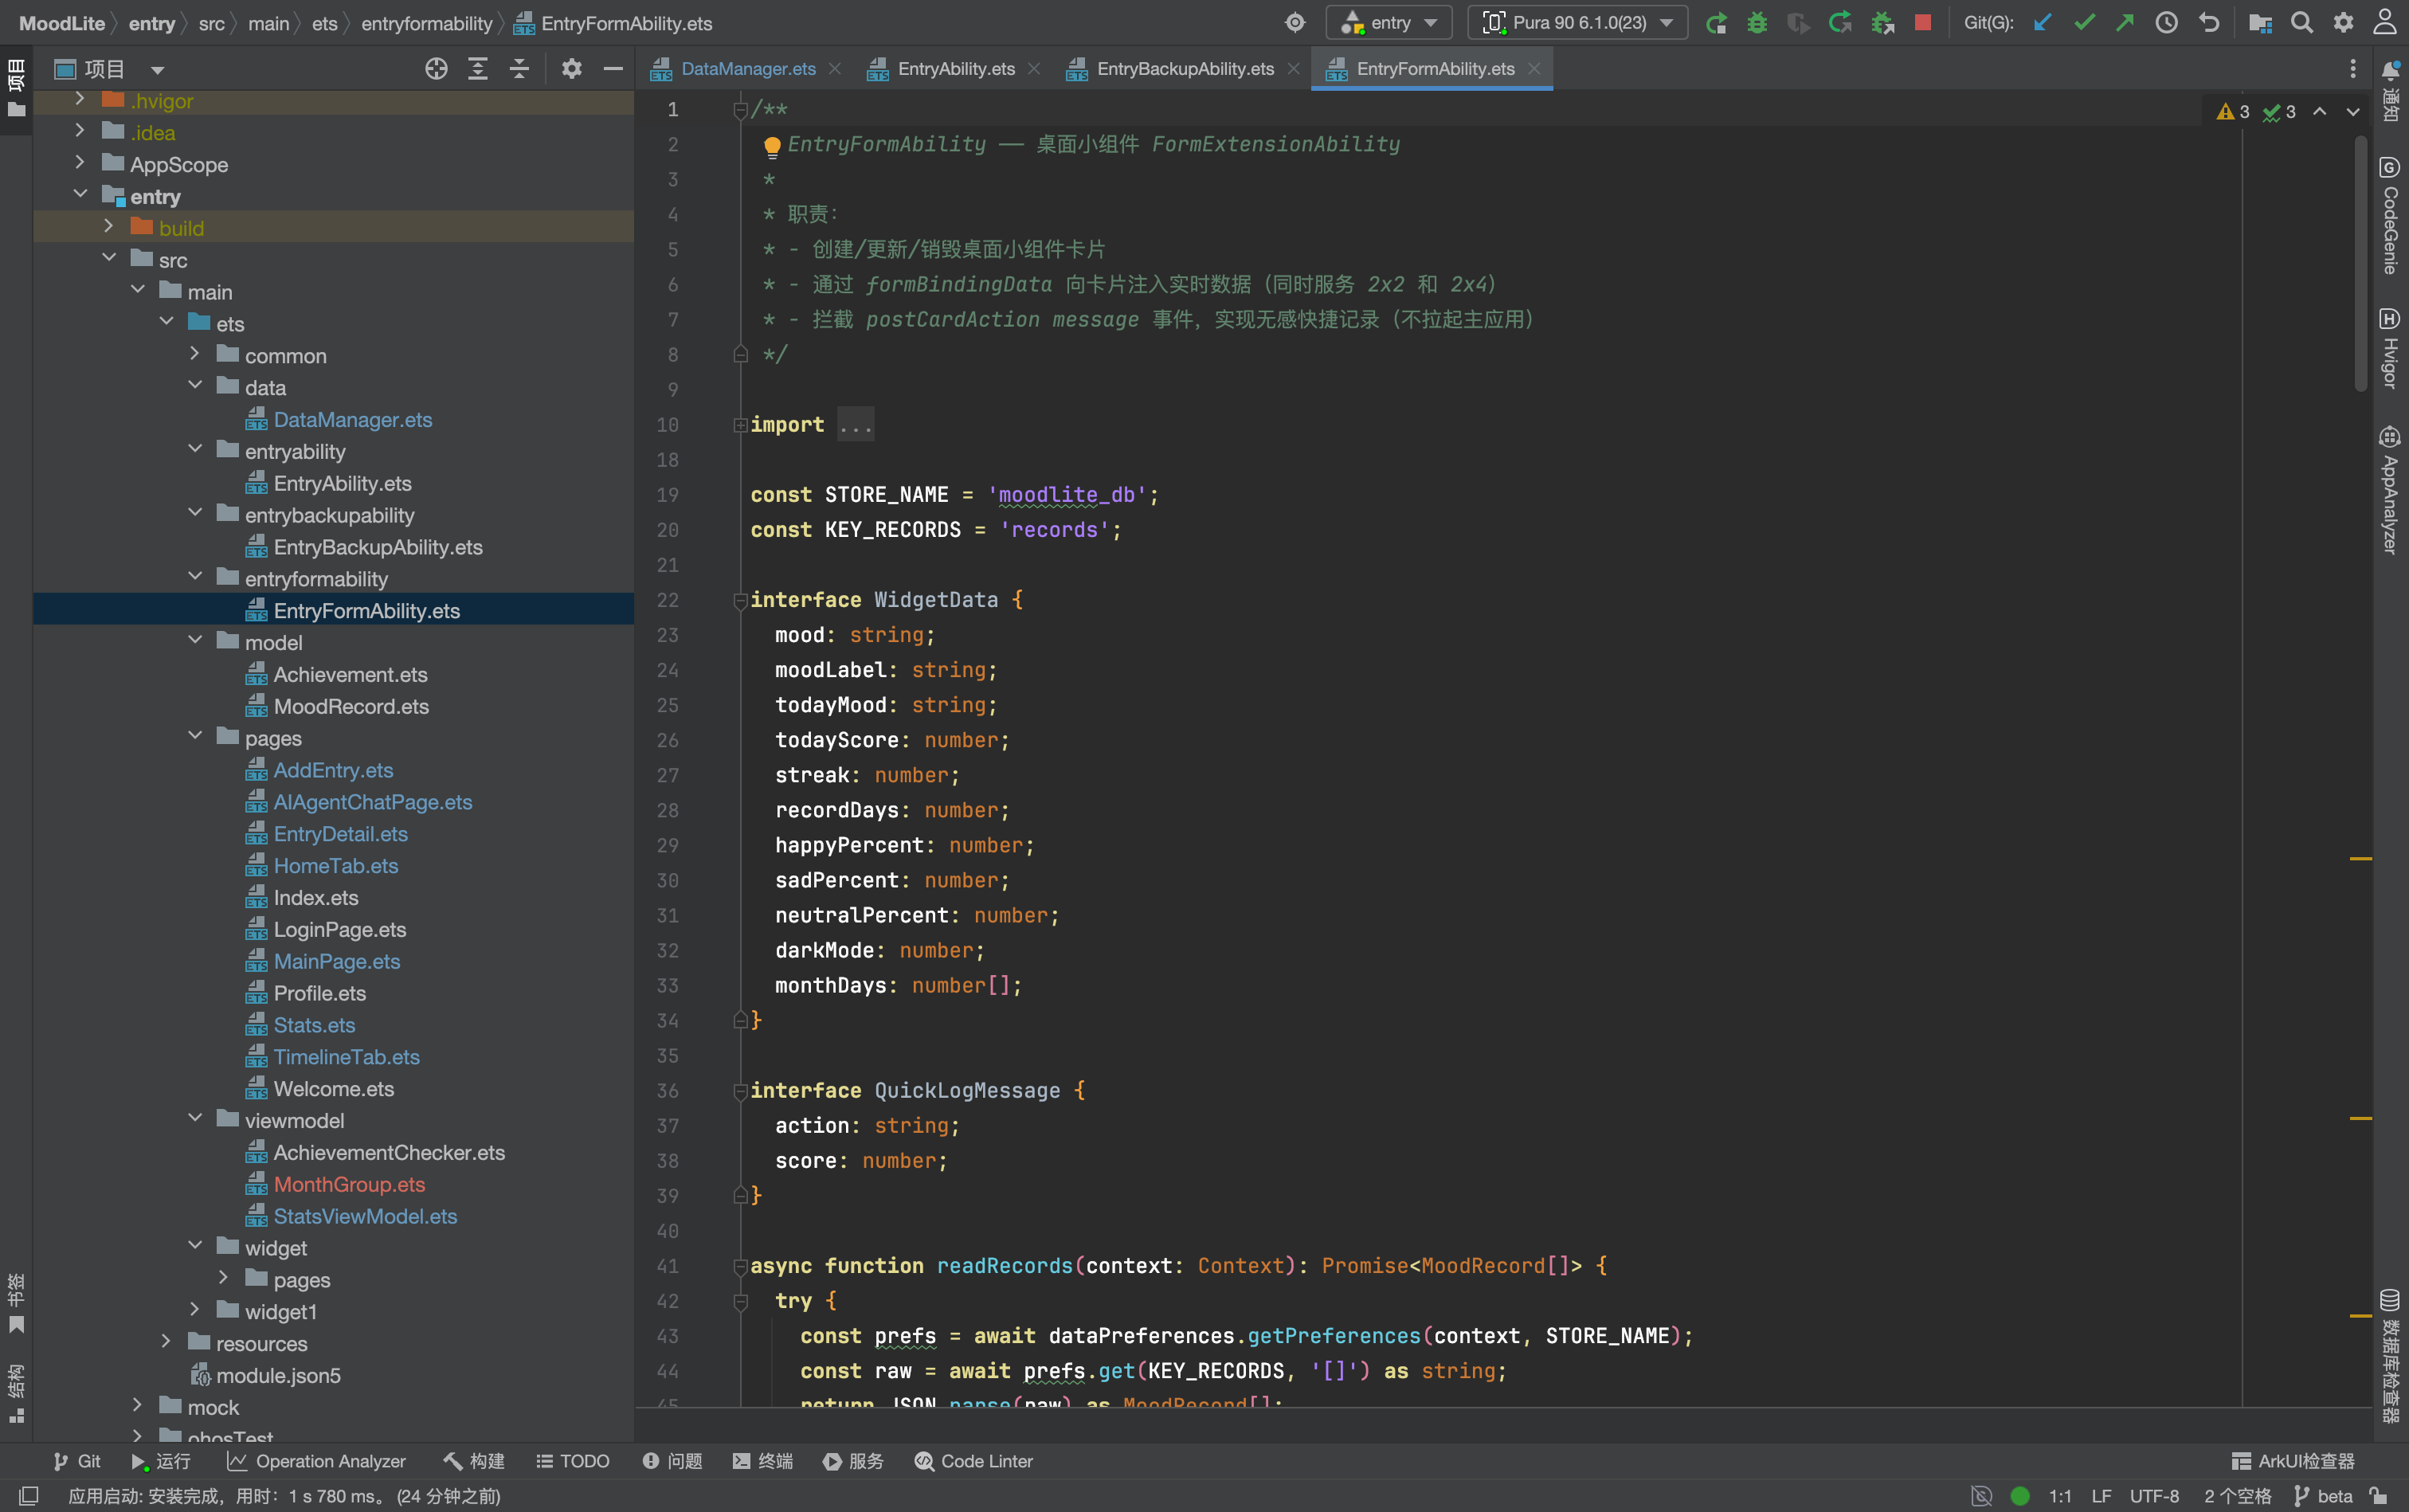
Task: Open the project view mode dropdown arrow
Action: point(157,70)
